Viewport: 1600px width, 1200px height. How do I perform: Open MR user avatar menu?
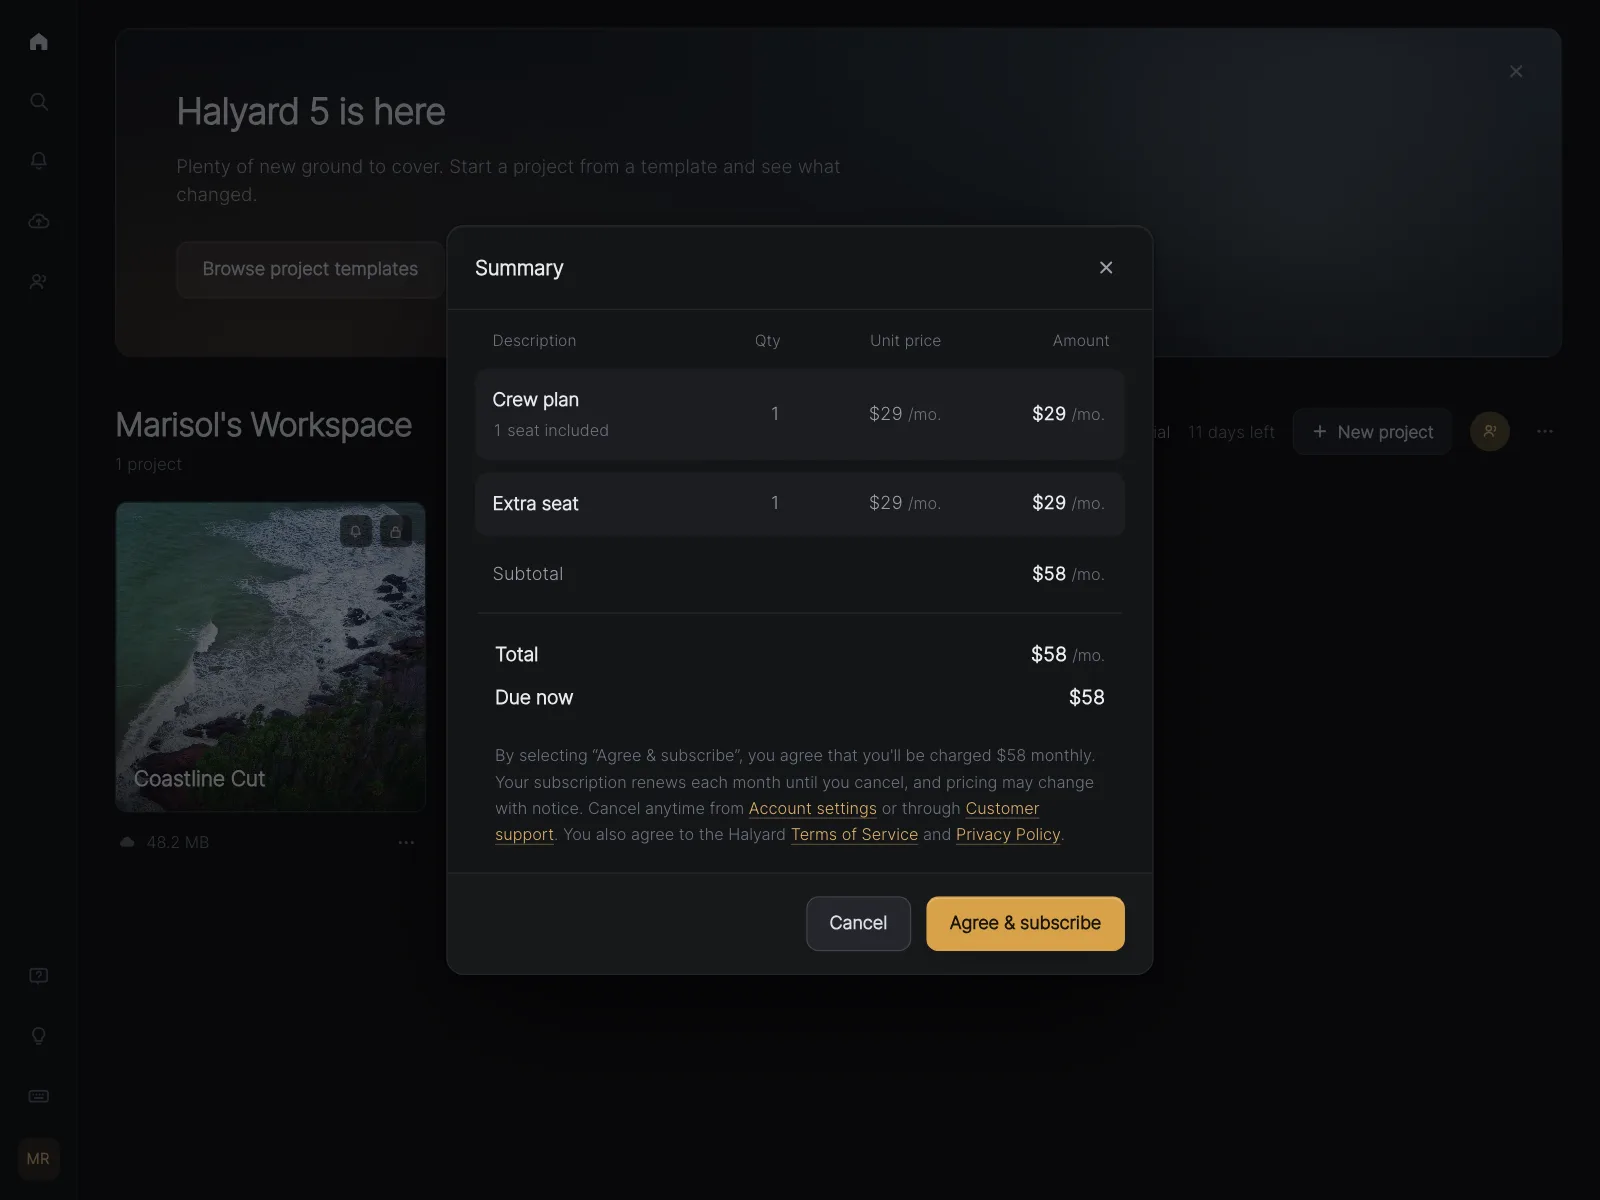(x=39, y=1159)
